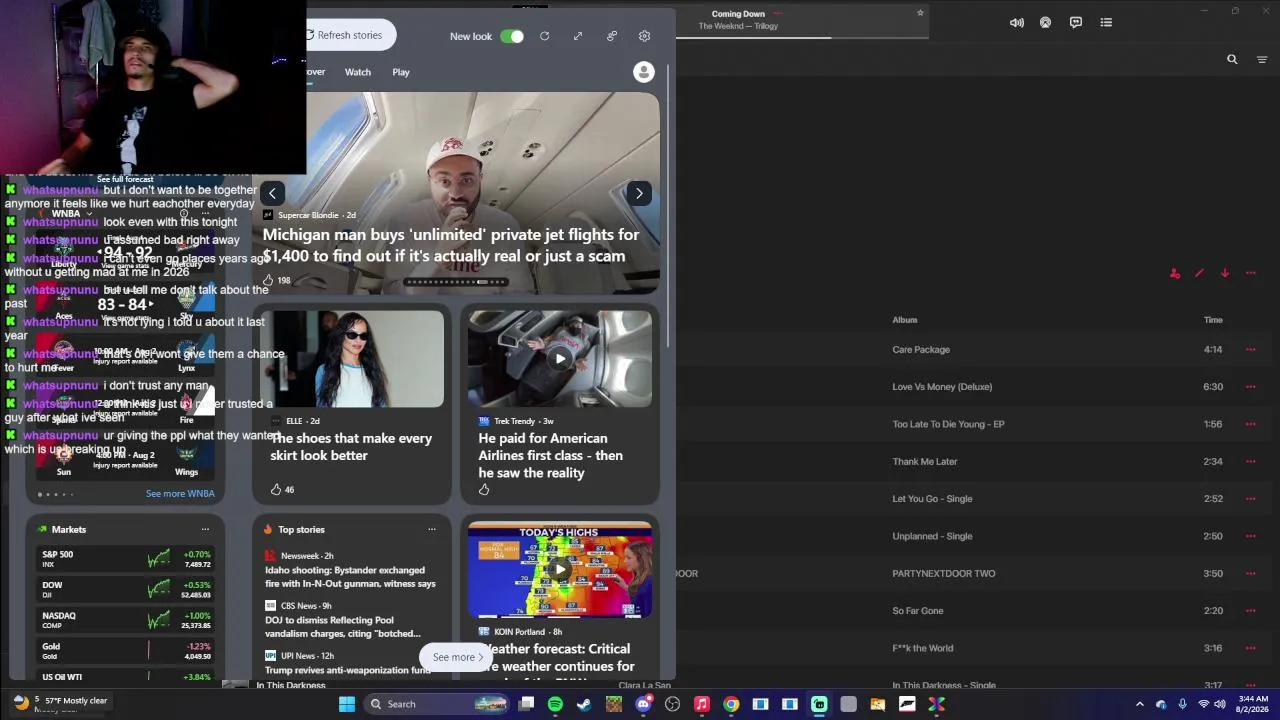1280x720 pixels.
Task: Like the Michigan man private jet story
Action: 268,280
